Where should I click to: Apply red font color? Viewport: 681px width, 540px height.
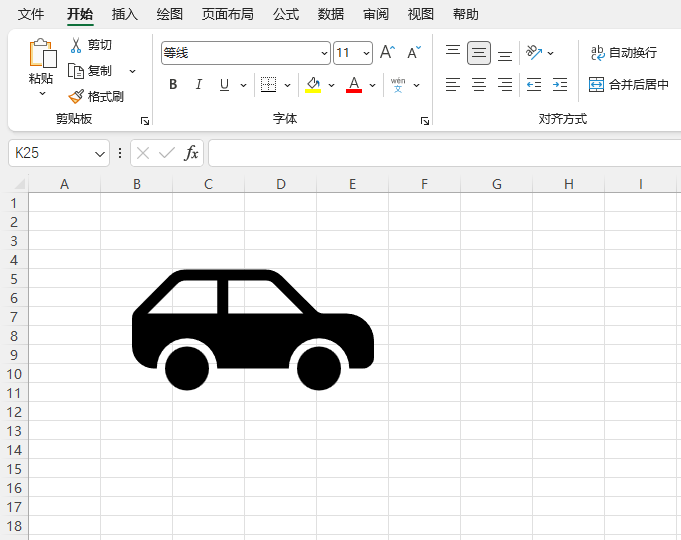tap(354, 84)
